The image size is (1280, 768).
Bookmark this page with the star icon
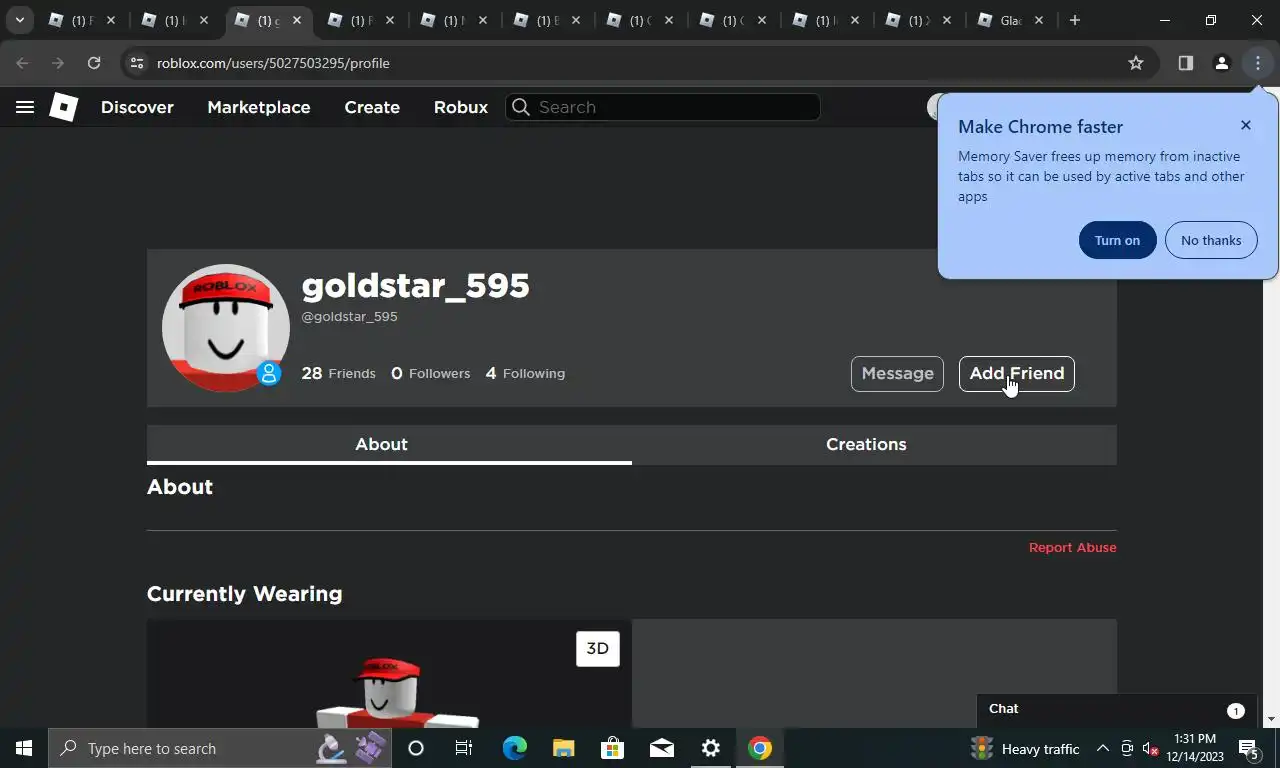click(1136, 63)
